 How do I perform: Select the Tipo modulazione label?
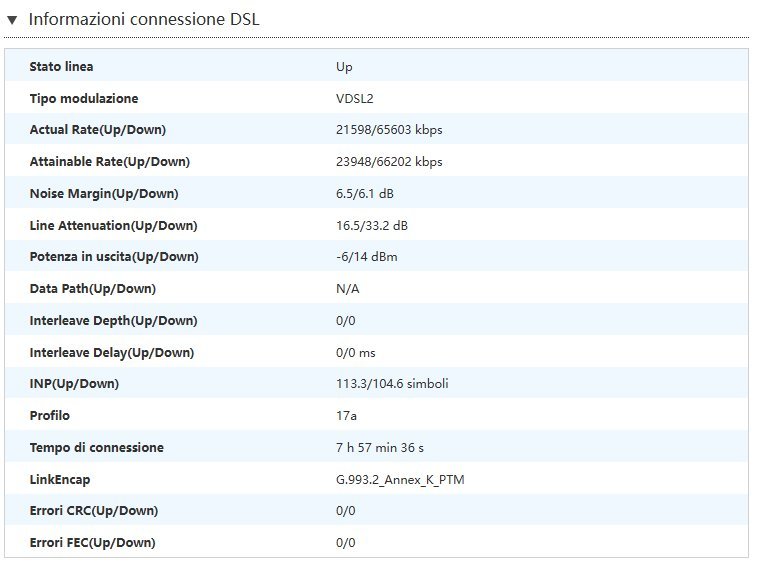(x=84, y=99)
